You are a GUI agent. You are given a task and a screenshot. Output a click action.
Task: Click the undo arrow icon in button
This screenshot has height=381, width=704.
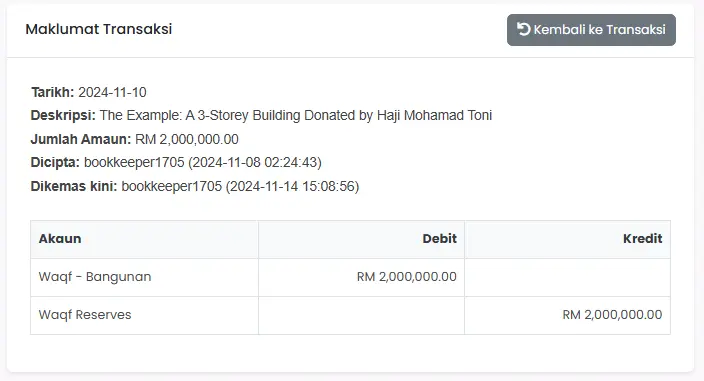coord(524,29)
